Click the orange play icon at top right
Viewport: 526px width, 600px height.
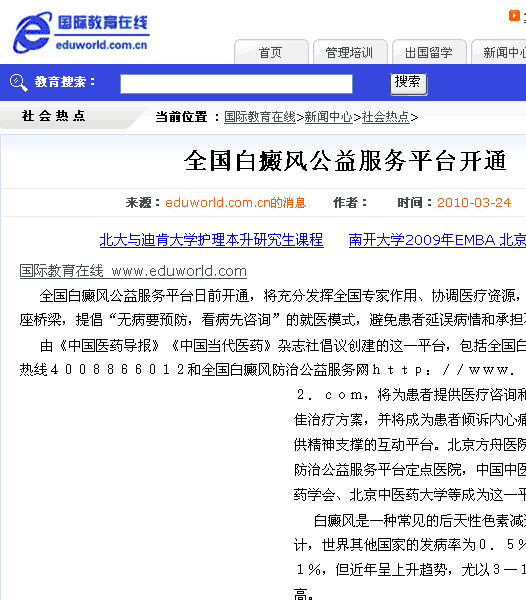point(514,16)
